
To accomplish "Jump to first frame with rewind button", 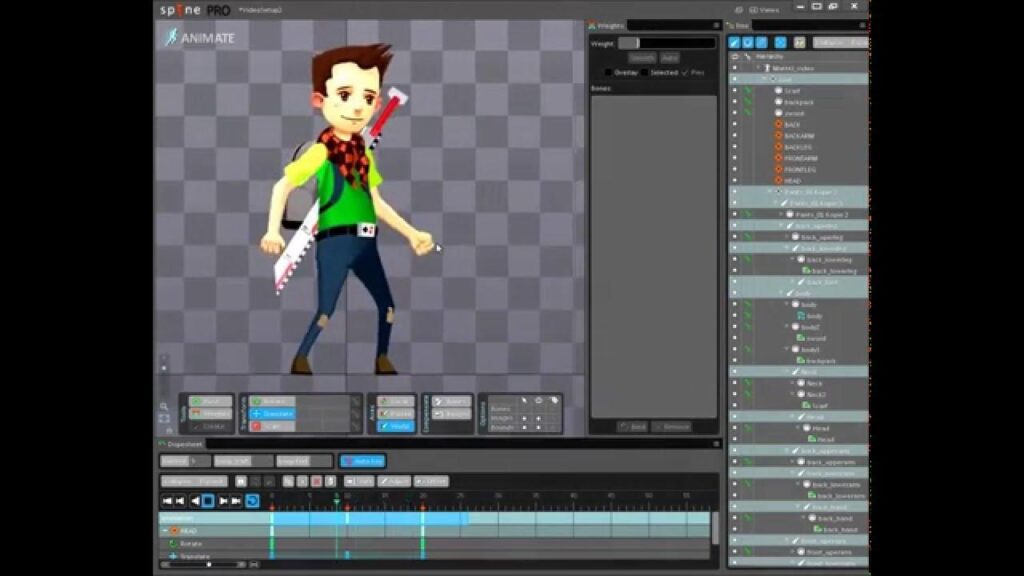I will click(167, 500).
